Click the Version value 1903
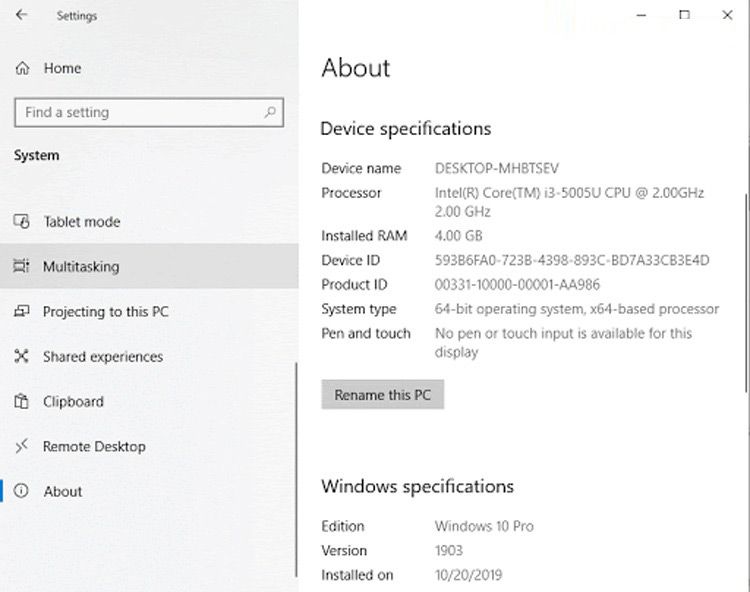 tap(449, 550)
